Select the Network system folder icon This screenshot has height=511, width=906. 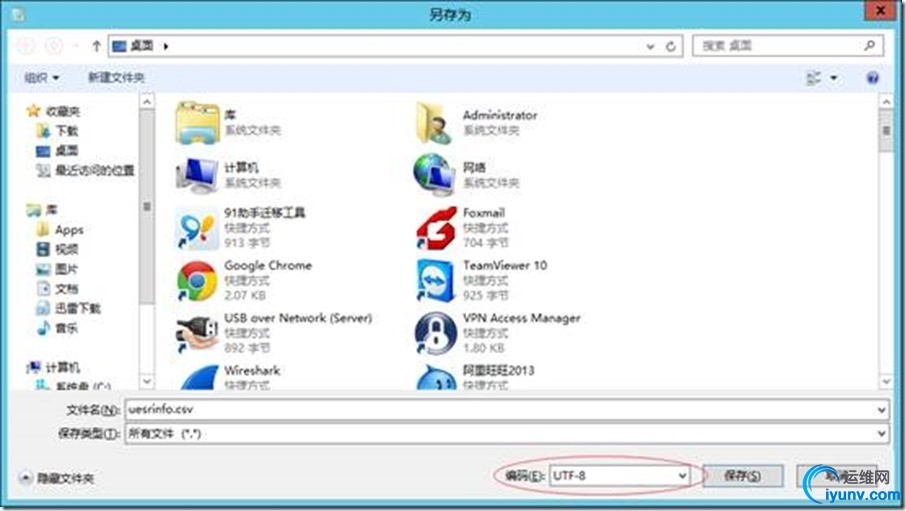coord(434,175)
